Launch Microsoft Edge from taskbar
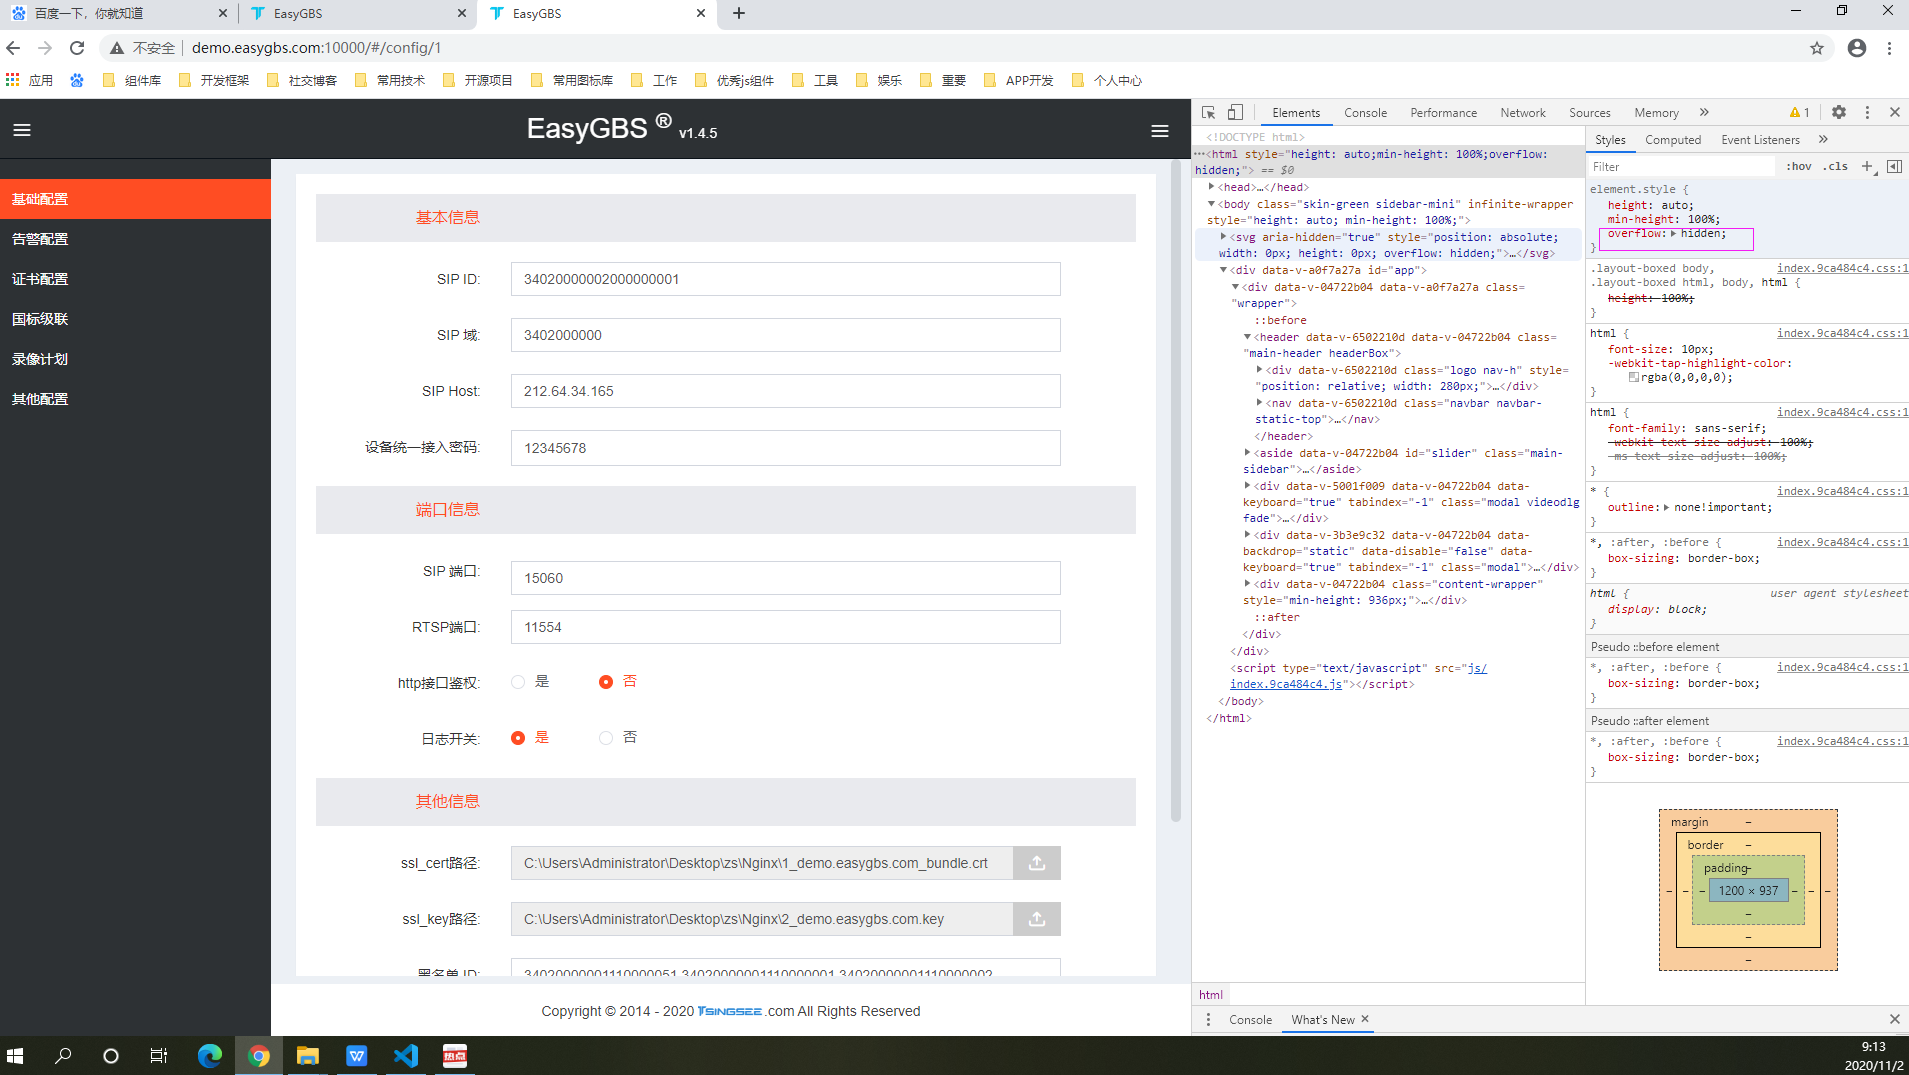The width and height of the screenshot is (1909, 1075). 210,1056
